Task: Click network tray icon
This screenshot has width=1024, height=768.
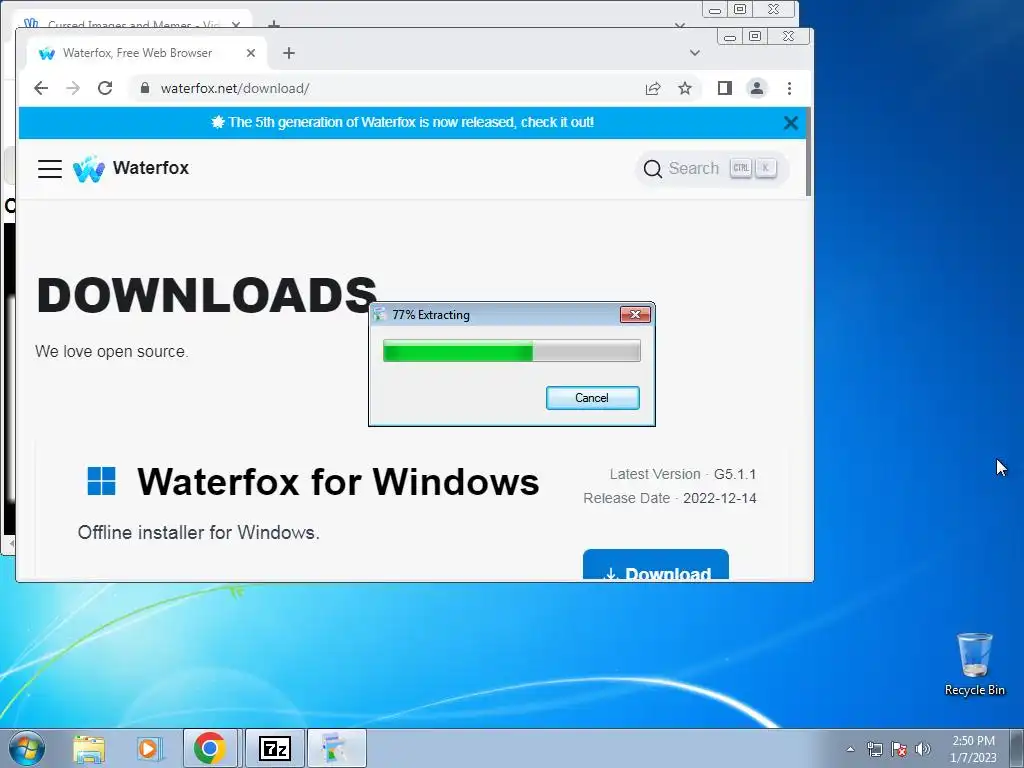Action: [x=874, y=749]
